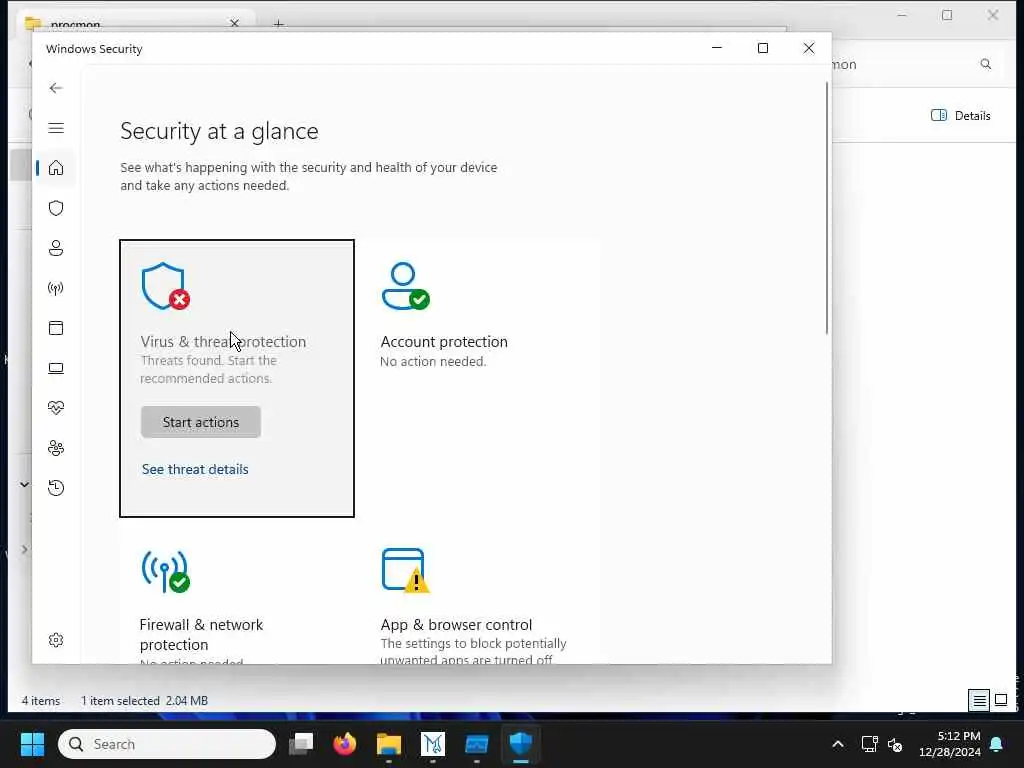Open Task View on the taskbar

click(301, 744)
